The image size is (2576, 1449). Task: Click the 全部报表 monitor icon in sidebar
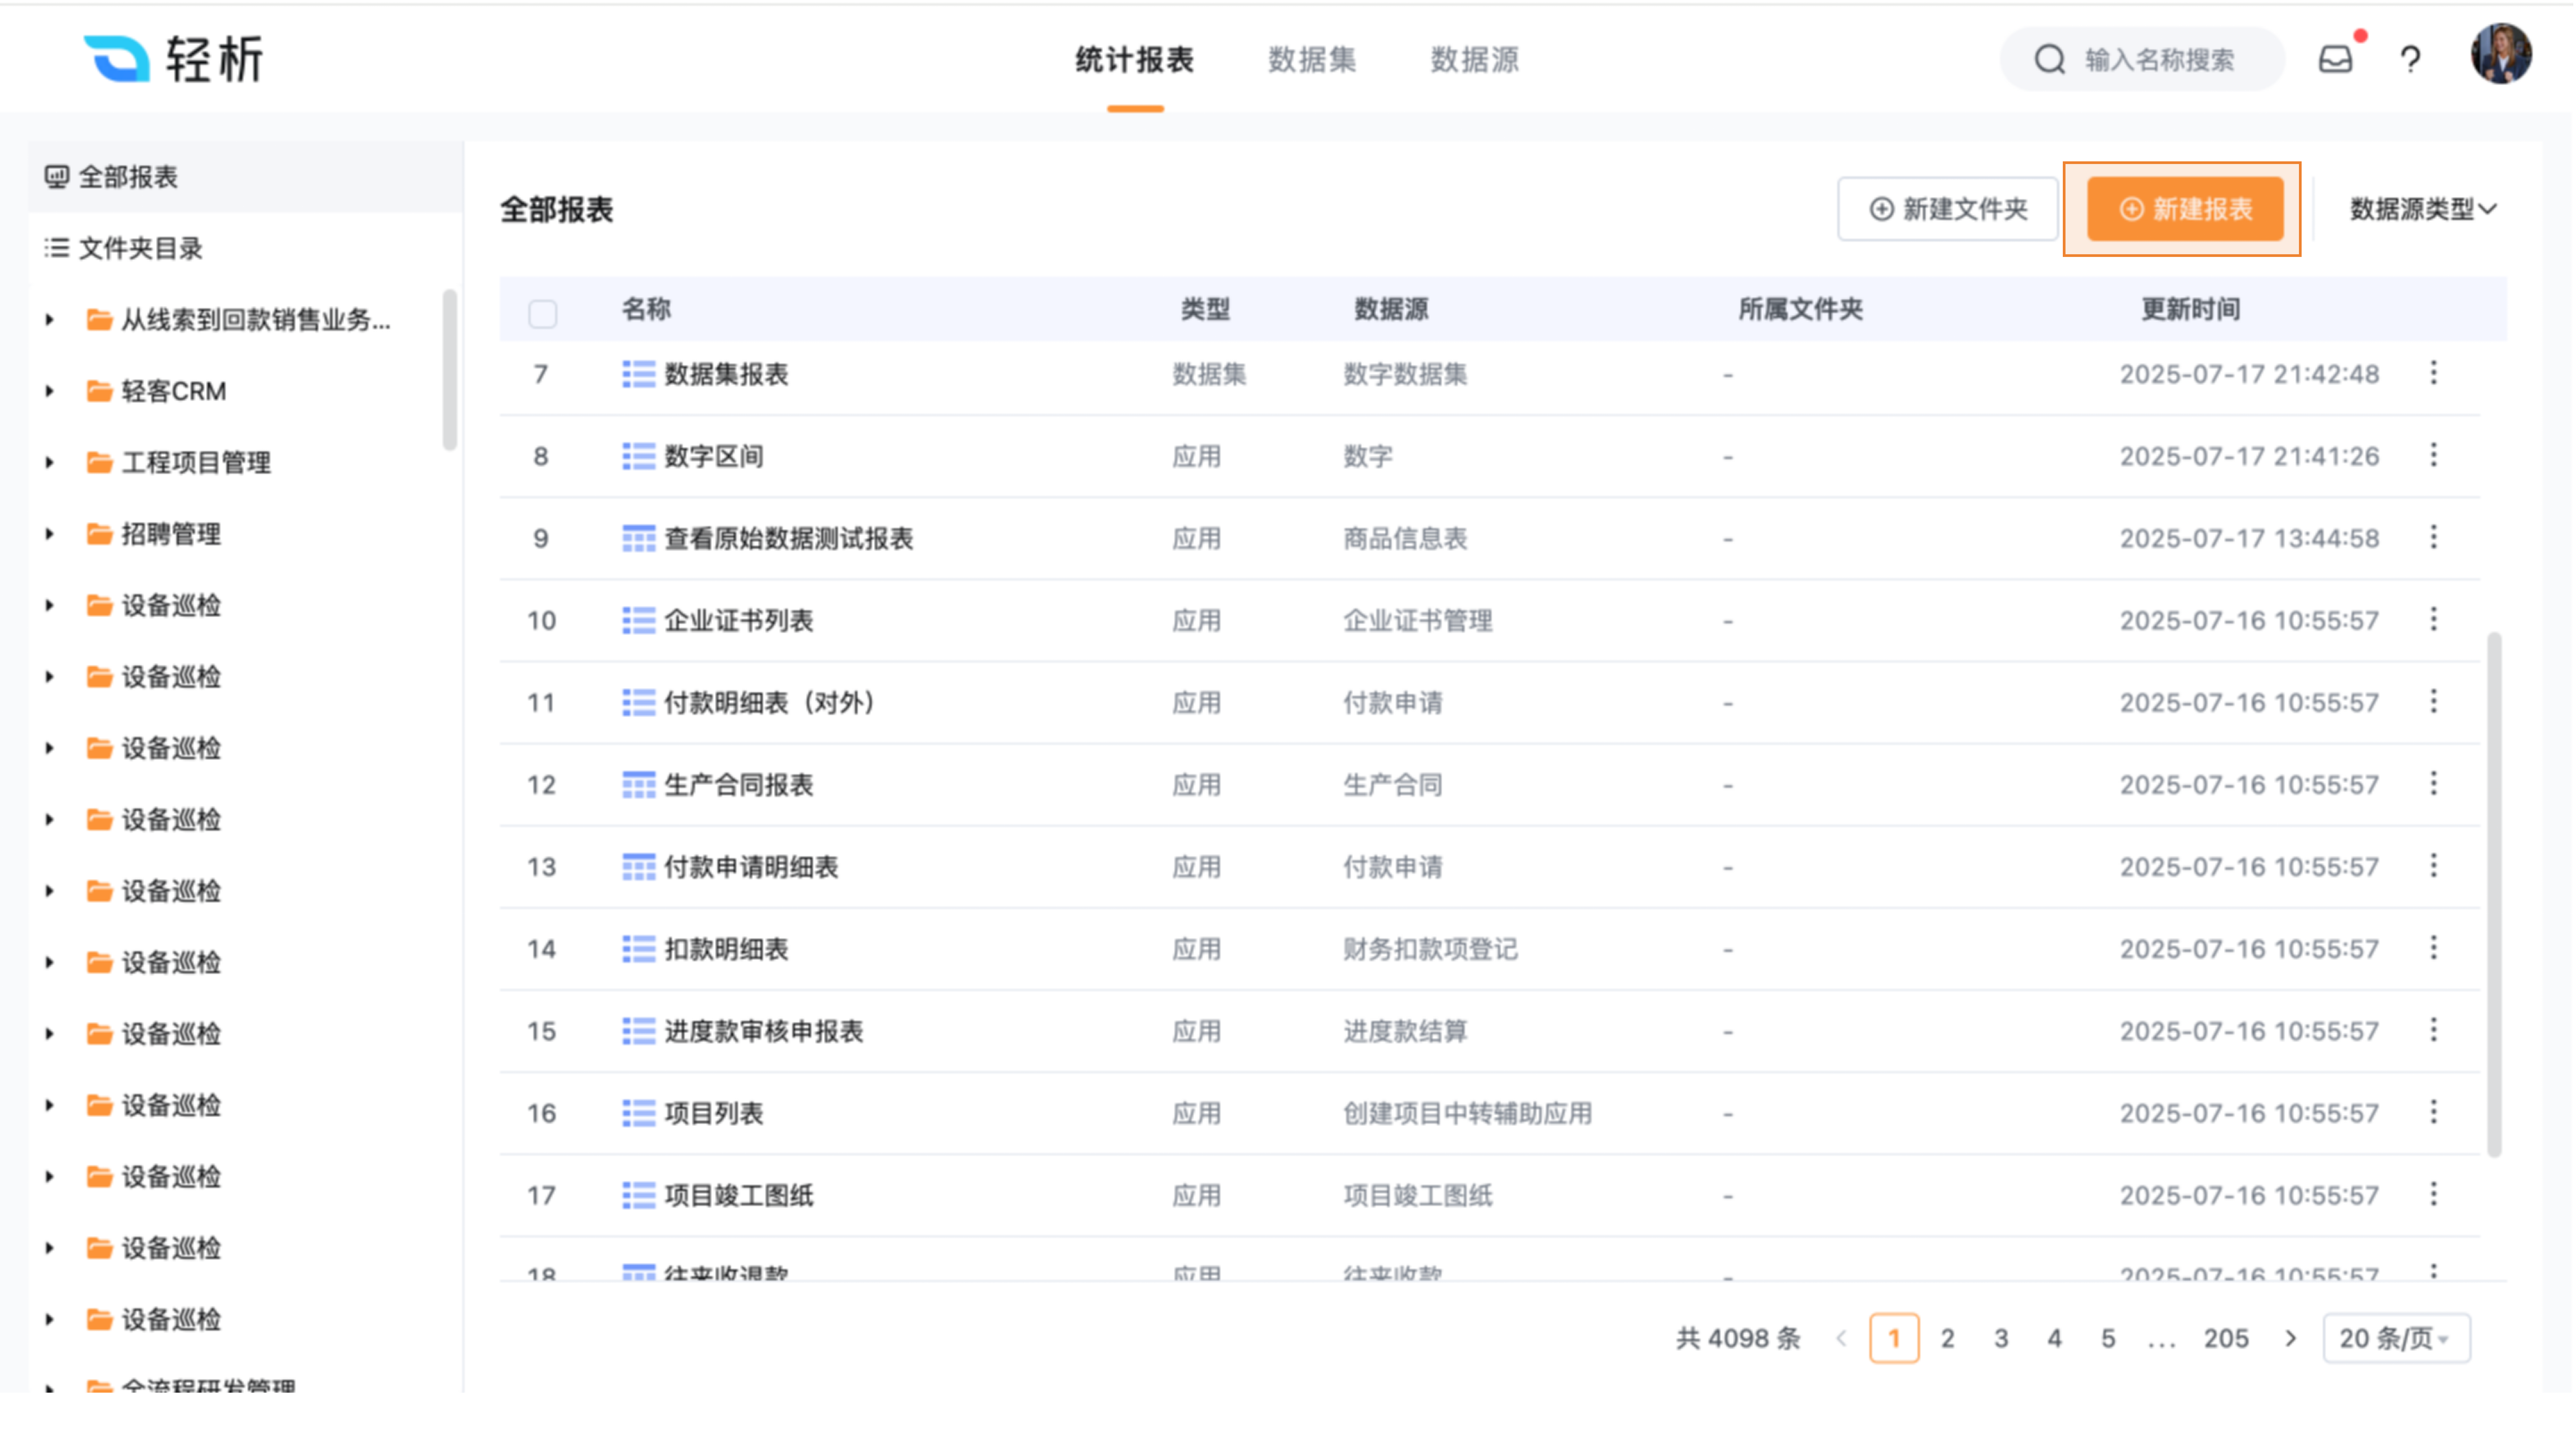pyautogui.click(x=57, y=177)
